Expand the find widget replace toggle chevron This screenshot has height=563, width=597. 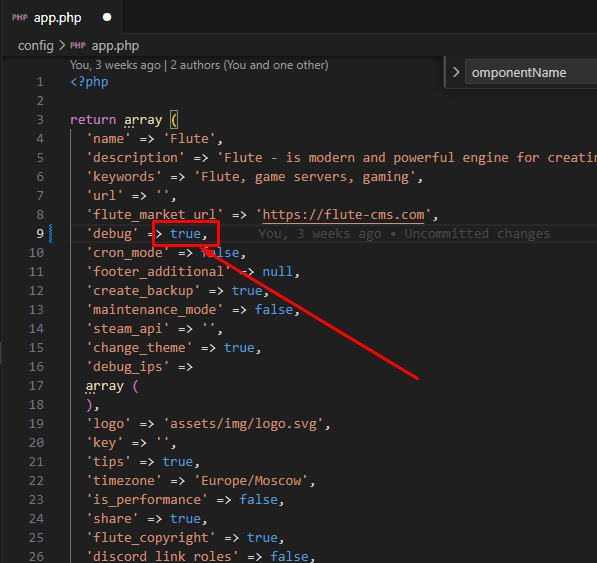tap(456, 72)
